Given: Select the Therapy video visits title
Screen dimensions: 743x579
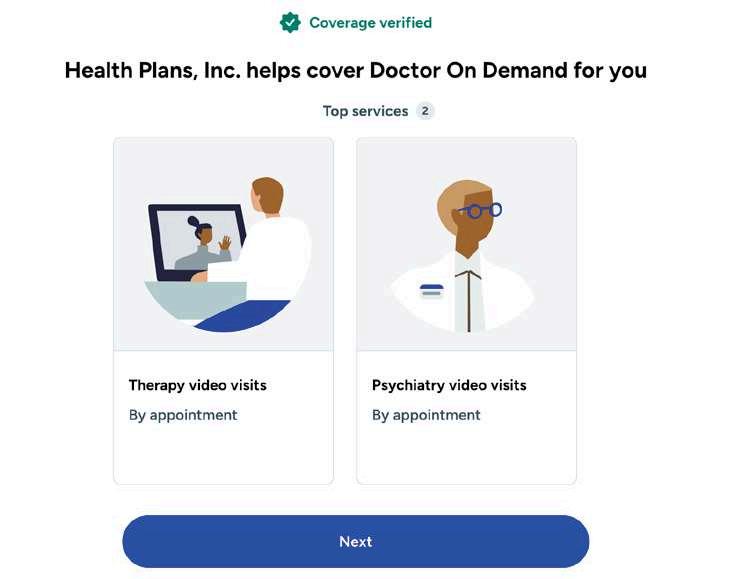Looking at the screenshot, I should pos(198,385).
